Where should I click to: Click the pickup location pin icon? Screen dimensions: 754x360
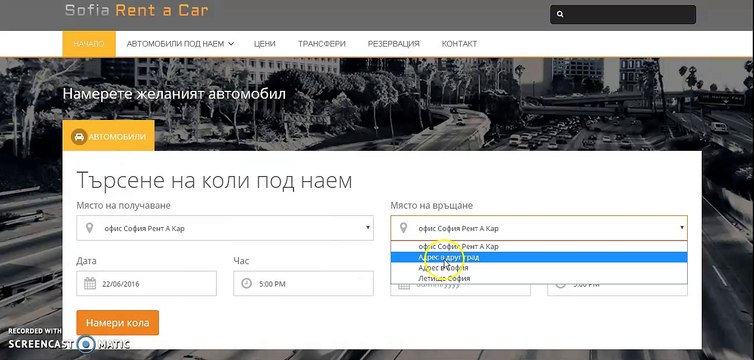pos(89,228)
